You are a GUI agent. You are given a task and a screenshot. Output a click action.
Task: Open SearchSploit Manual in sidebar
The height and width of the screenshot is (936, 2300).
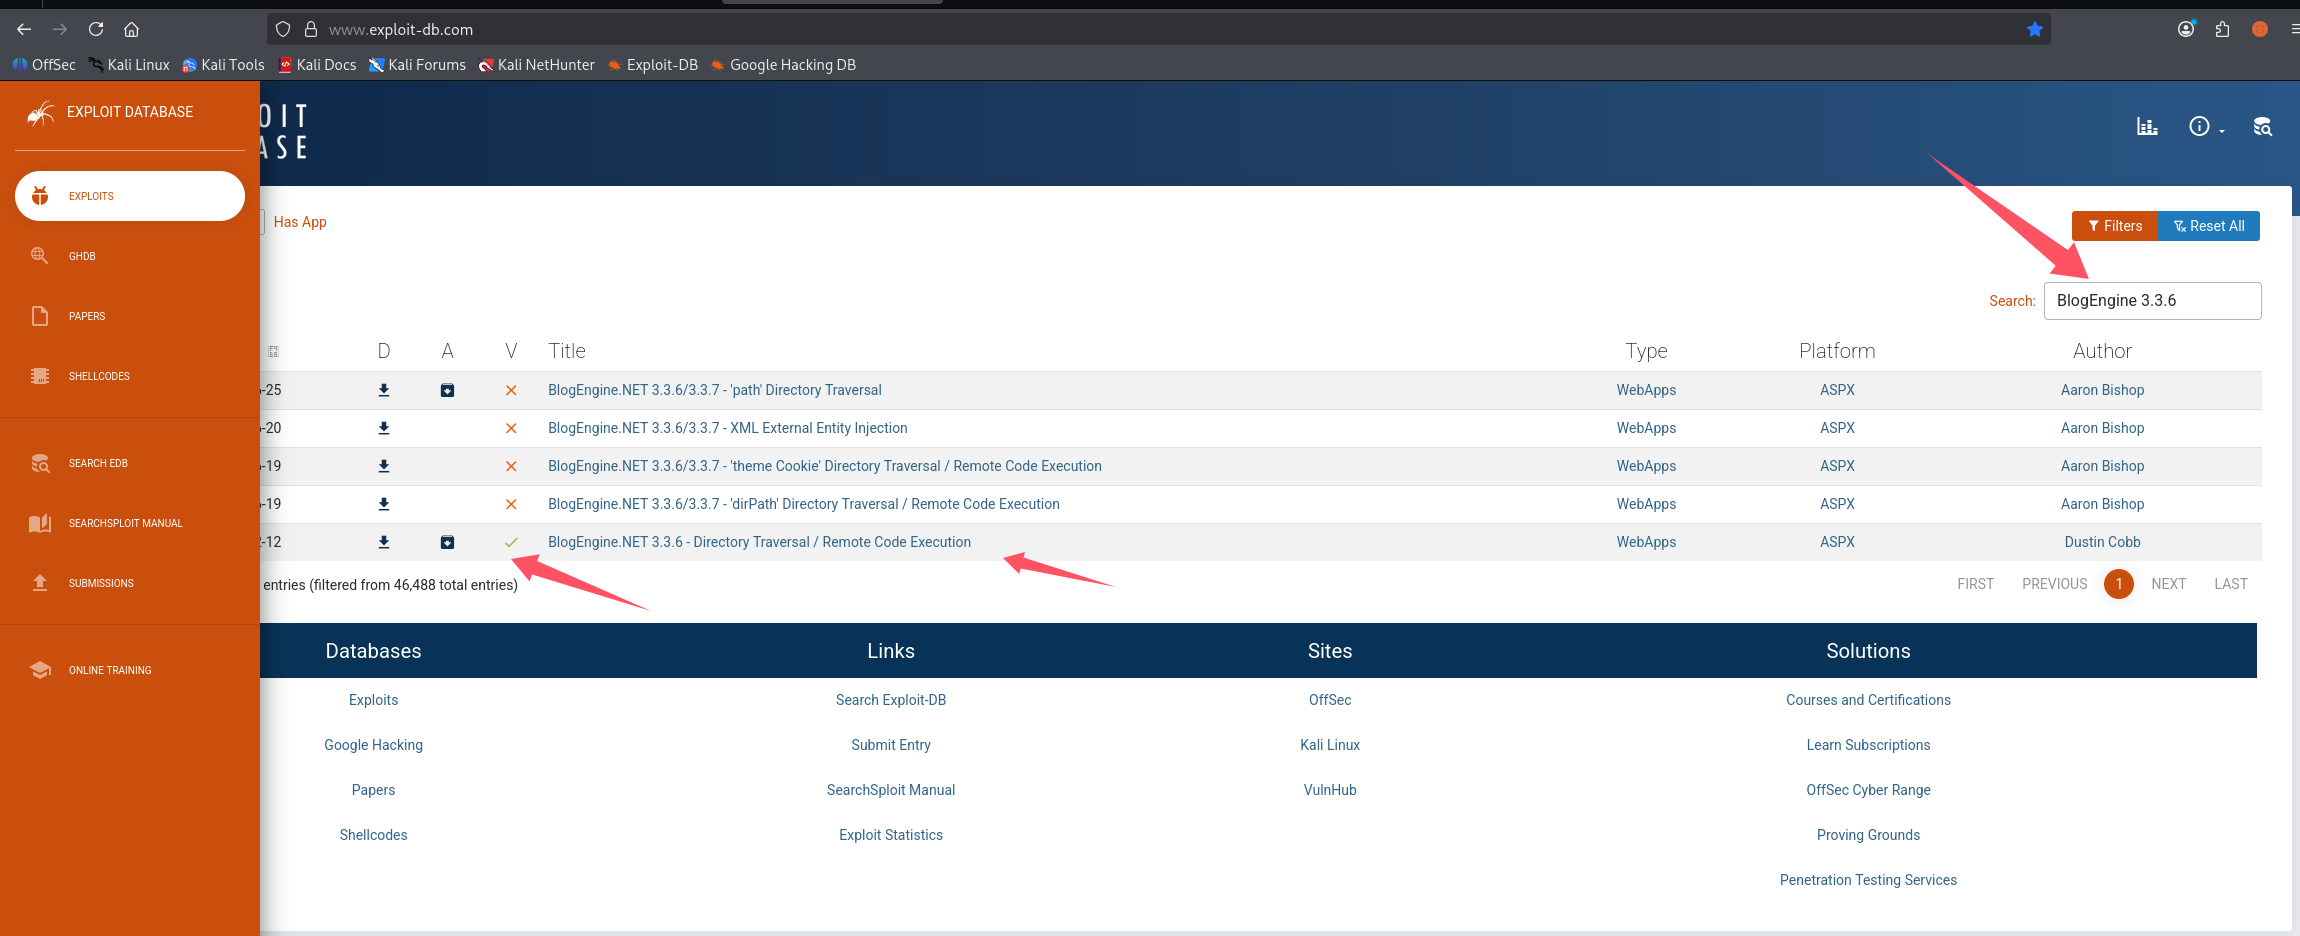pos(125,523)
